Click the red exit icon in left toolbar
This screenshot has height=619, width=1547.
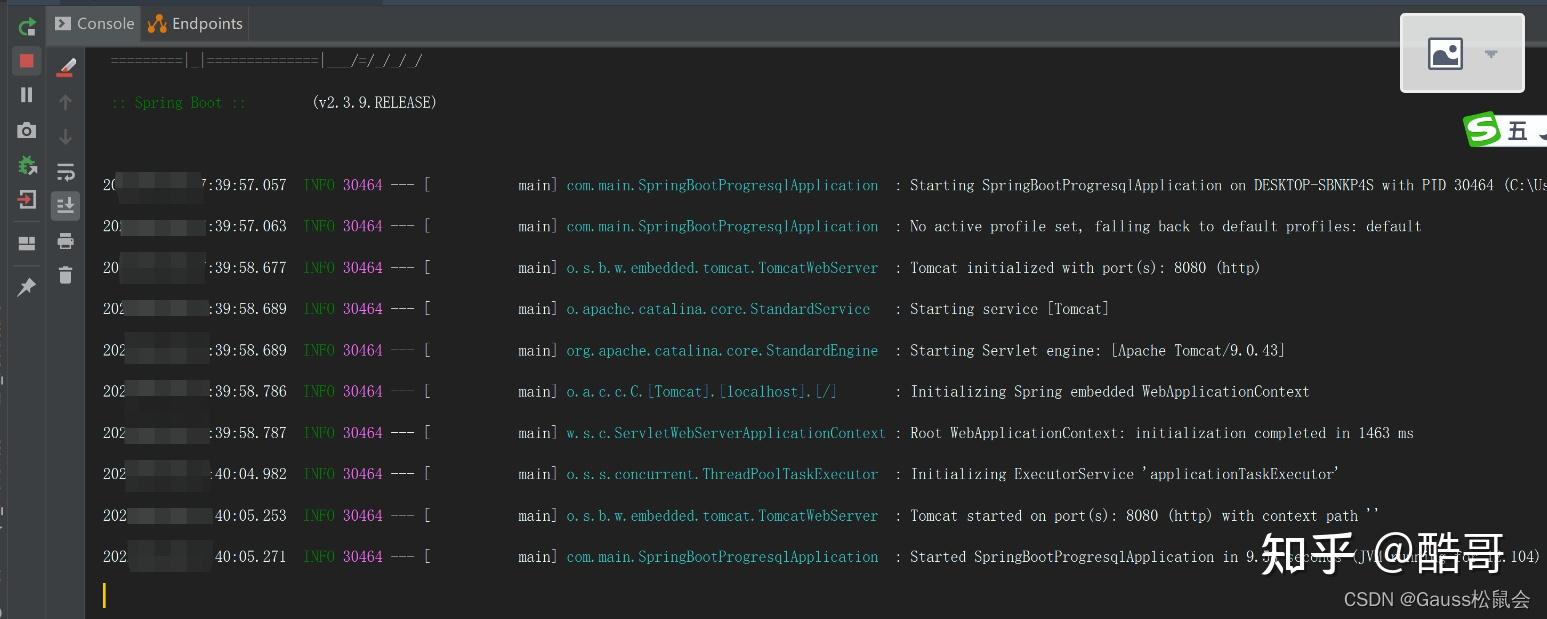coord(27,199)
